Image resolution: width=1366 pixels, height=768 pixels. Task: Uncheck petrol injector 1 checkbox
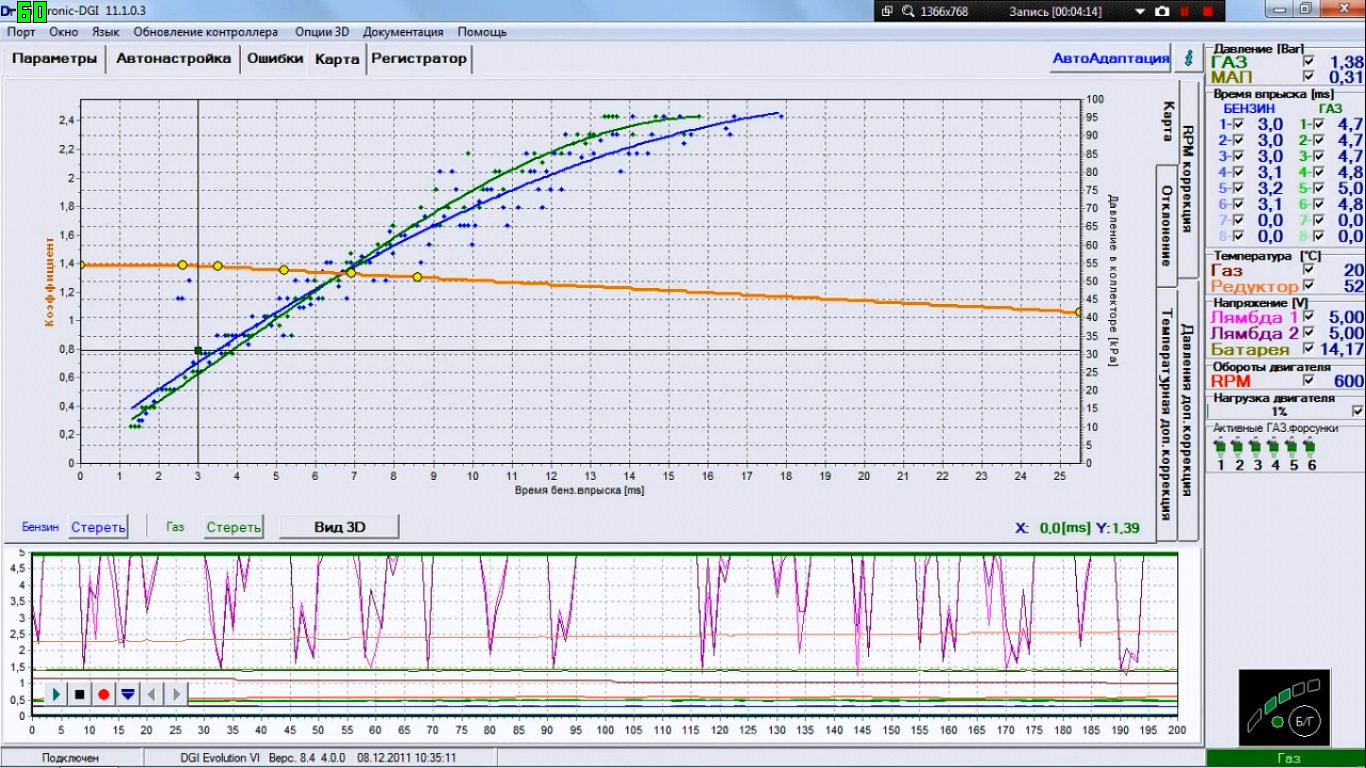[1238, 124]
